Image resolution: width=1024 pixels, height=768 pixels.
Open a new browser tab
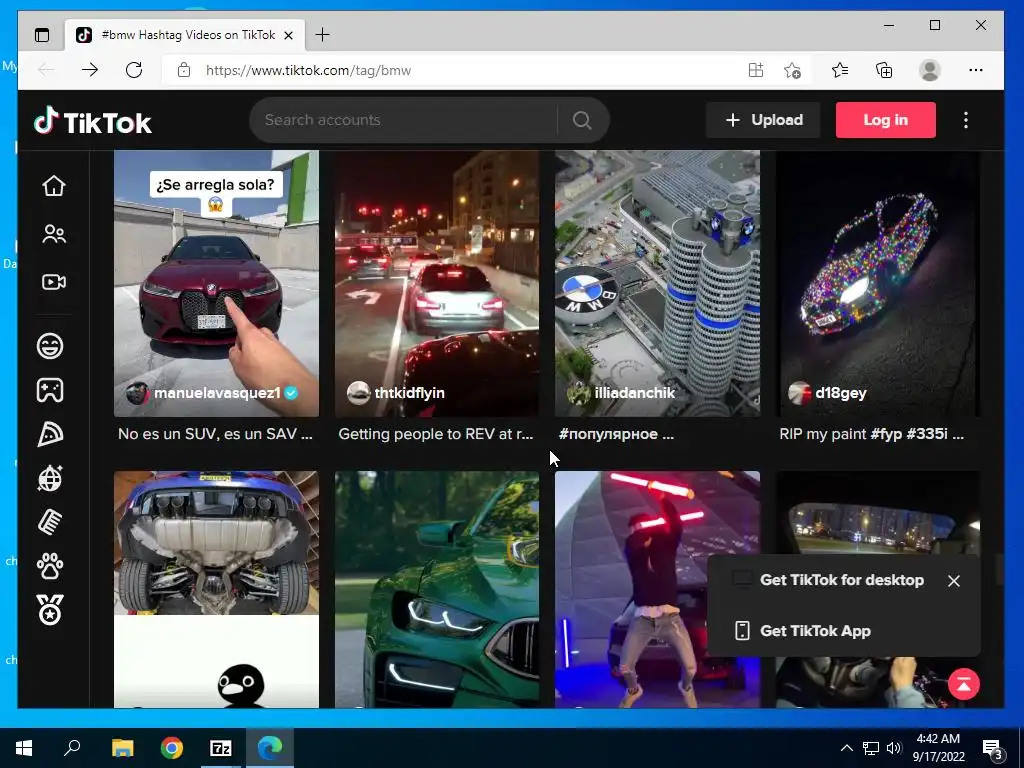(x=323, y=35)
